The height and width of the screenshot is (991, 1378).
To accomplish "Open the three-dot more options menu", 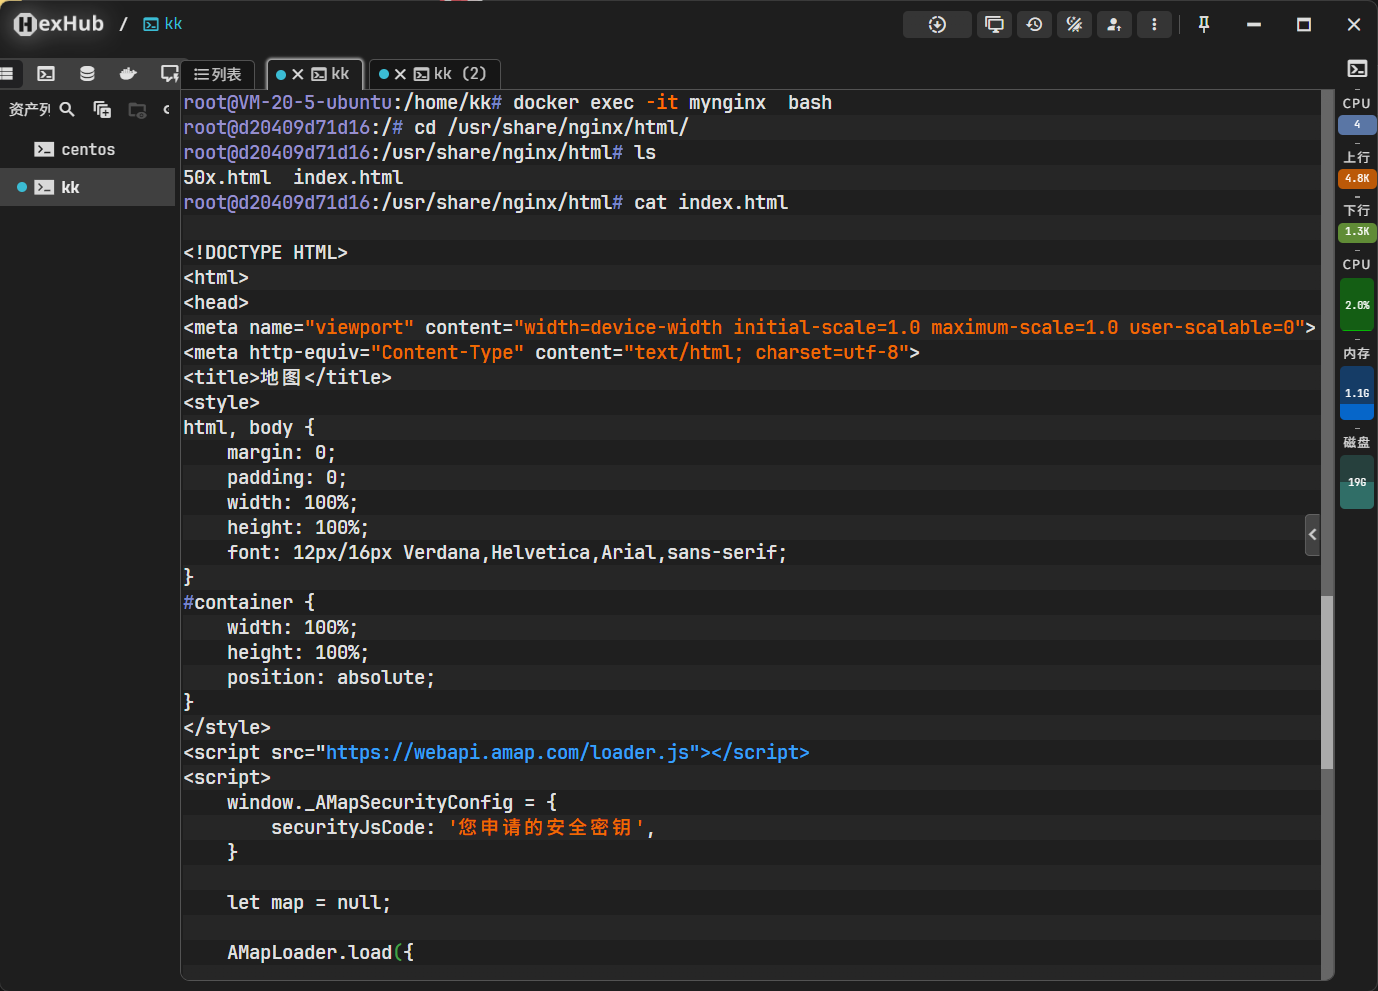I will point(1154,24).
